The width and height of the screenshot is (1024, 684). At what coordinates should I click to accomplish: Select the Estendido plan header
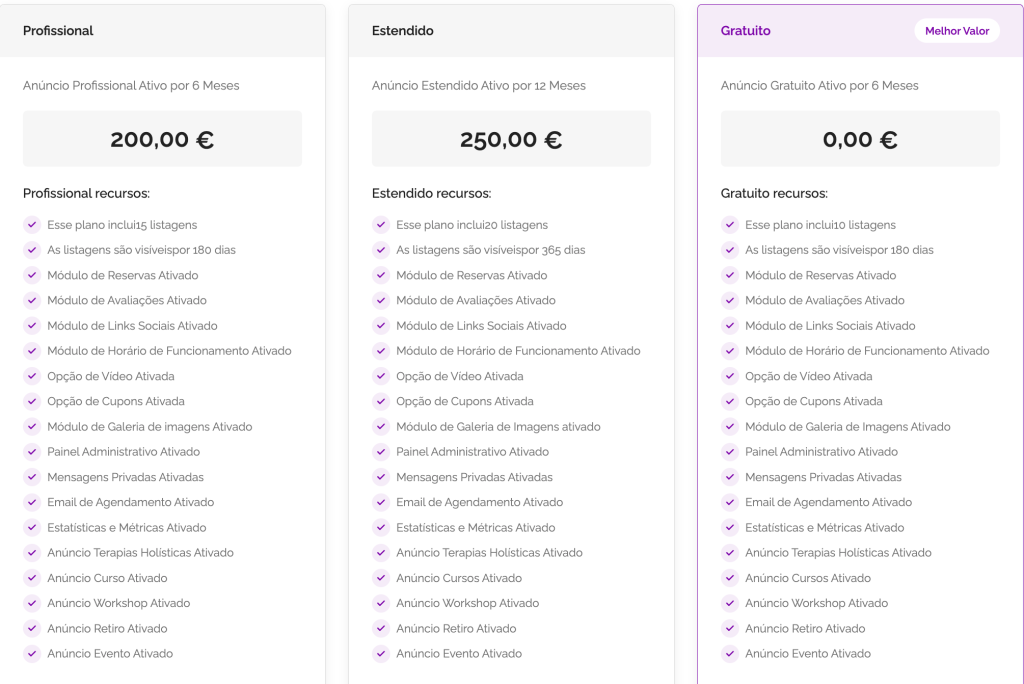403,31
